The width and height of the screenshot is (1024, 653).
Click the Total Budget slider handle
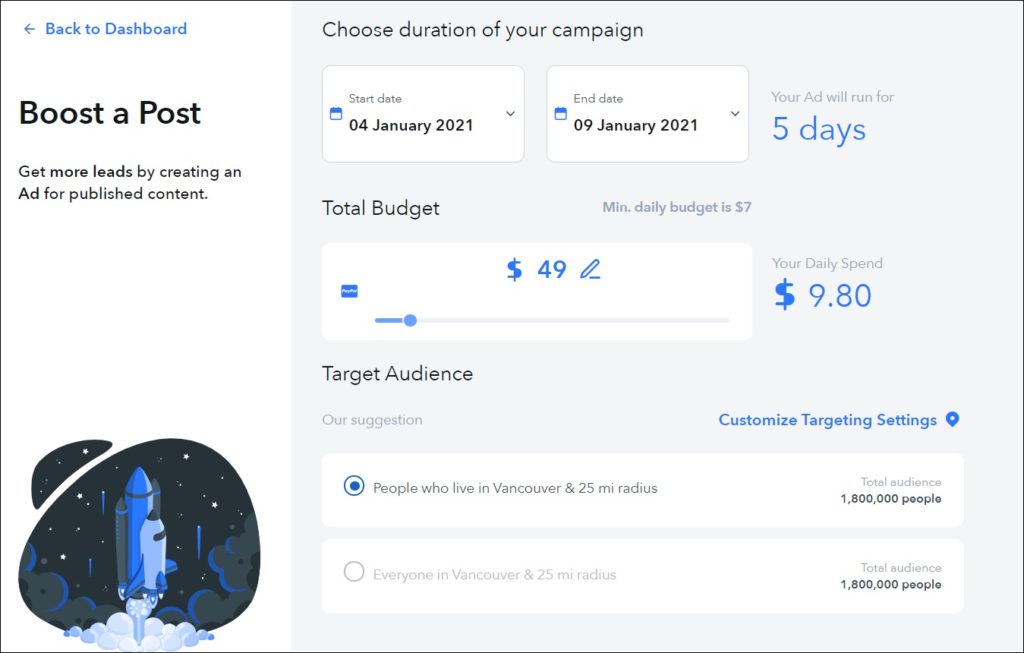[x=410, y=320]
